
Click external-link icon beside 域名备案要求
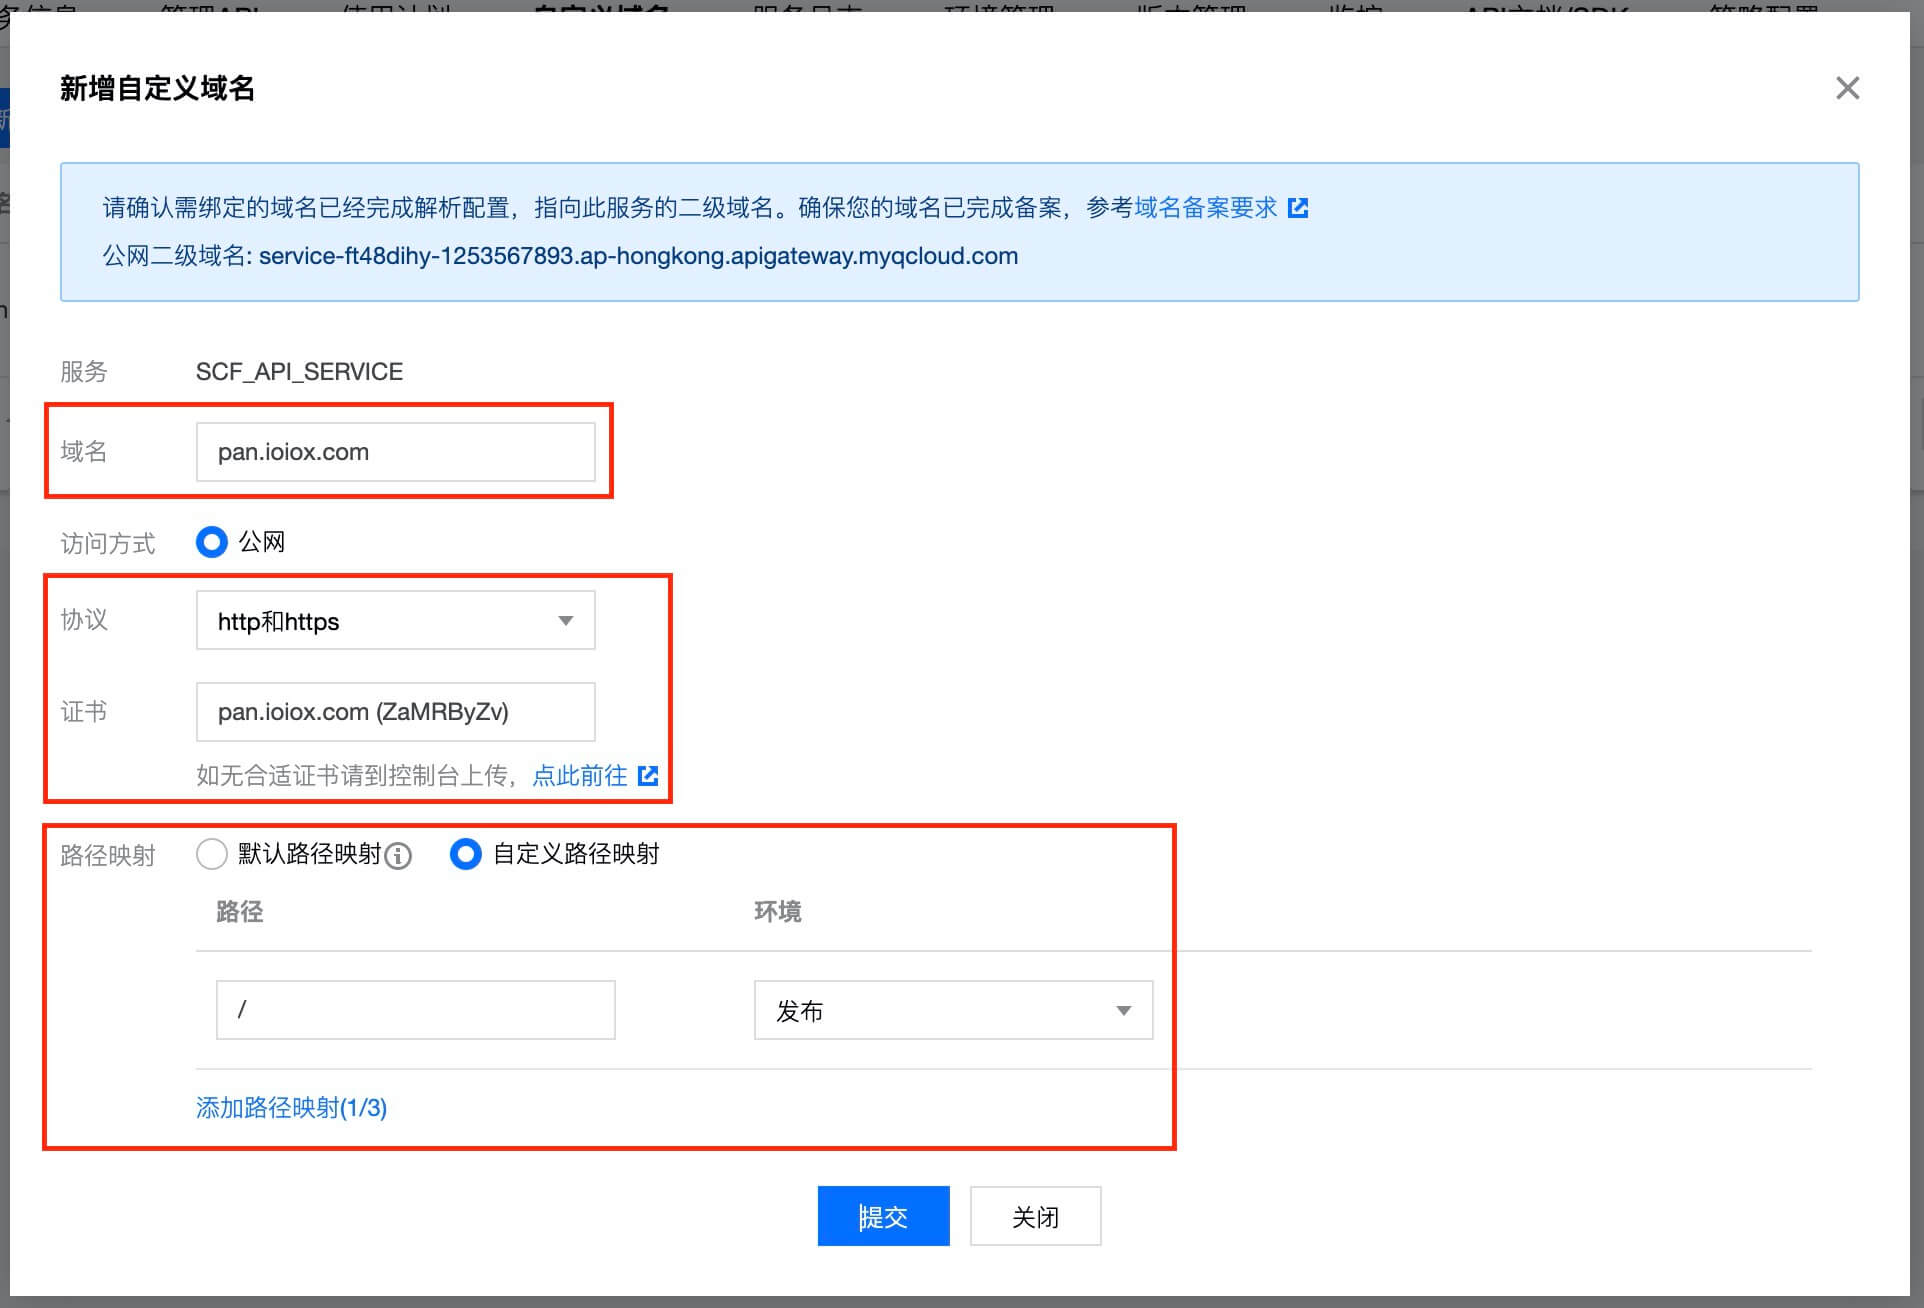1298,208
